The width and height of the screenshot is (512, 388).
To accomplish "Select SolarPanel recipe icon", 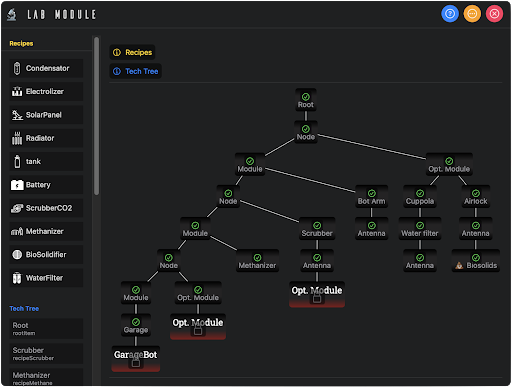I will tap(17, 115).
